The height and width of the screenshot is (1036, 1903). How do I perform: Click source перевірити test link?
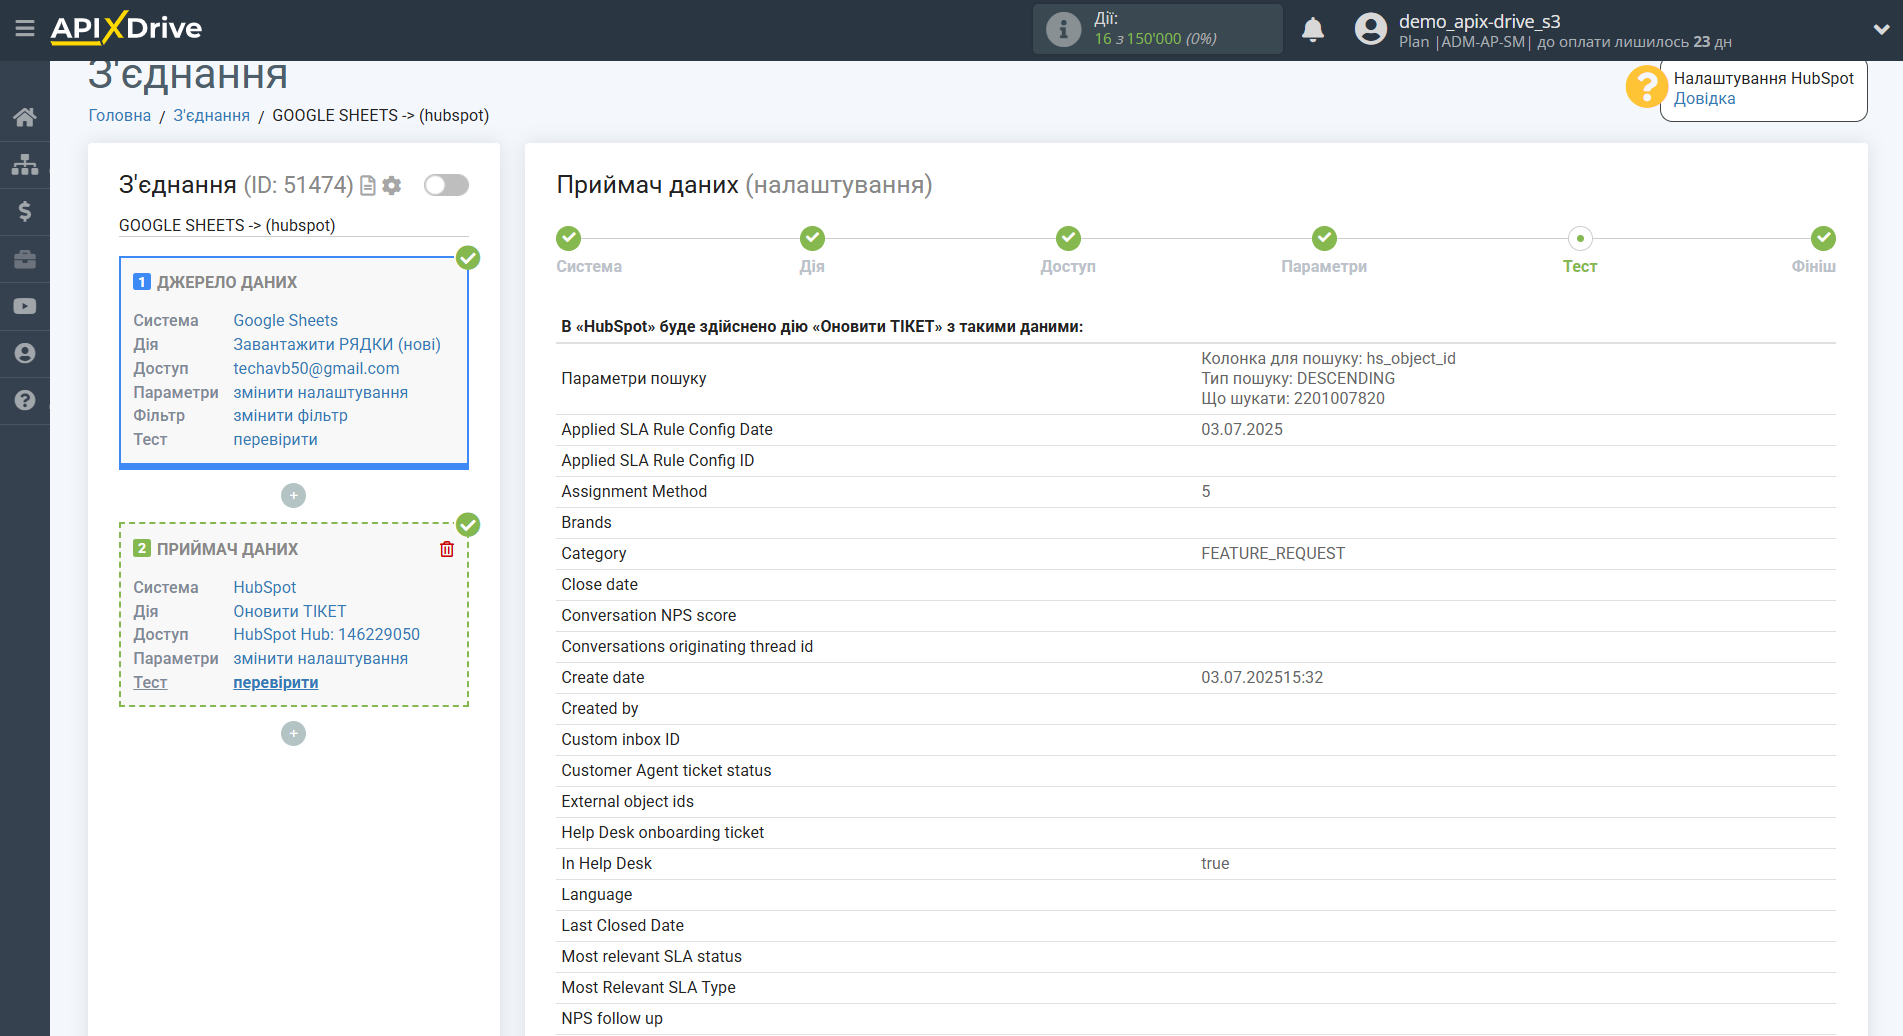pos(275,439)
